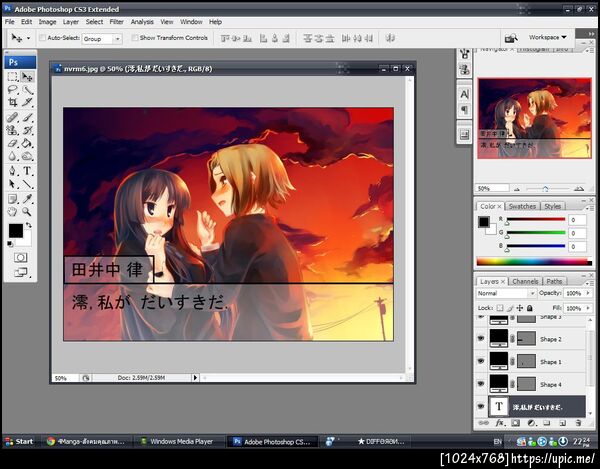Select the Path Selection tool
The height and width of the screenshot is (469, 600).
click(x=13, y=184)
